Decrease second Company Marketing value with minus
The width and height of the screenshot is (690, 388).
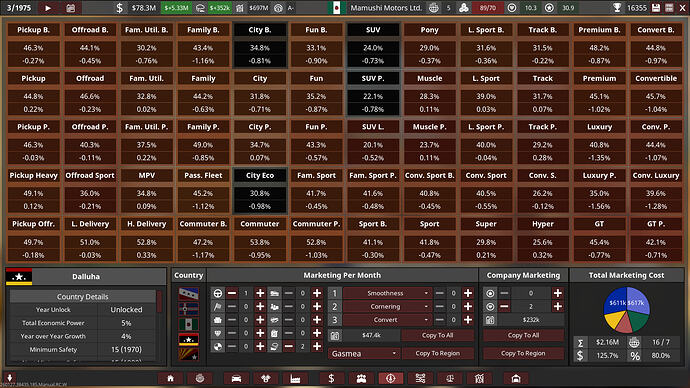504,307
